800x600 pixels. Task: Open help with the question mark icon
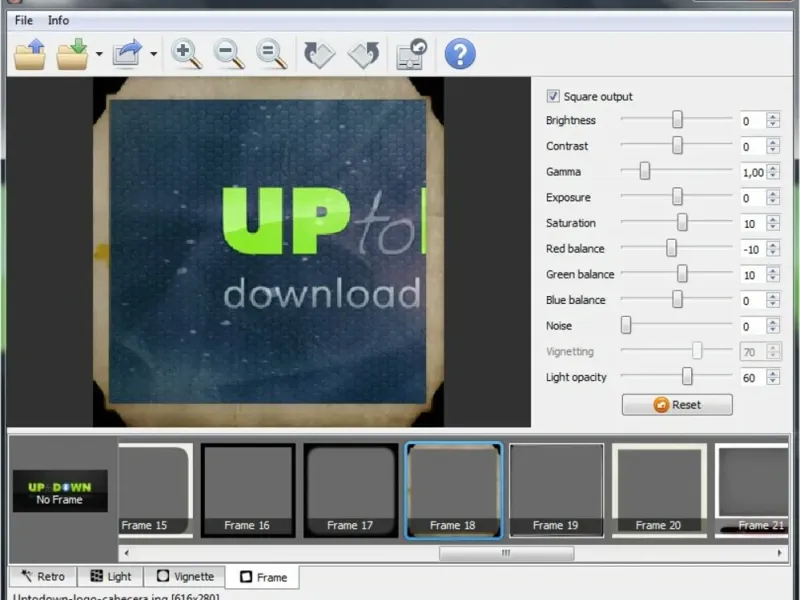tap(459, 54)
